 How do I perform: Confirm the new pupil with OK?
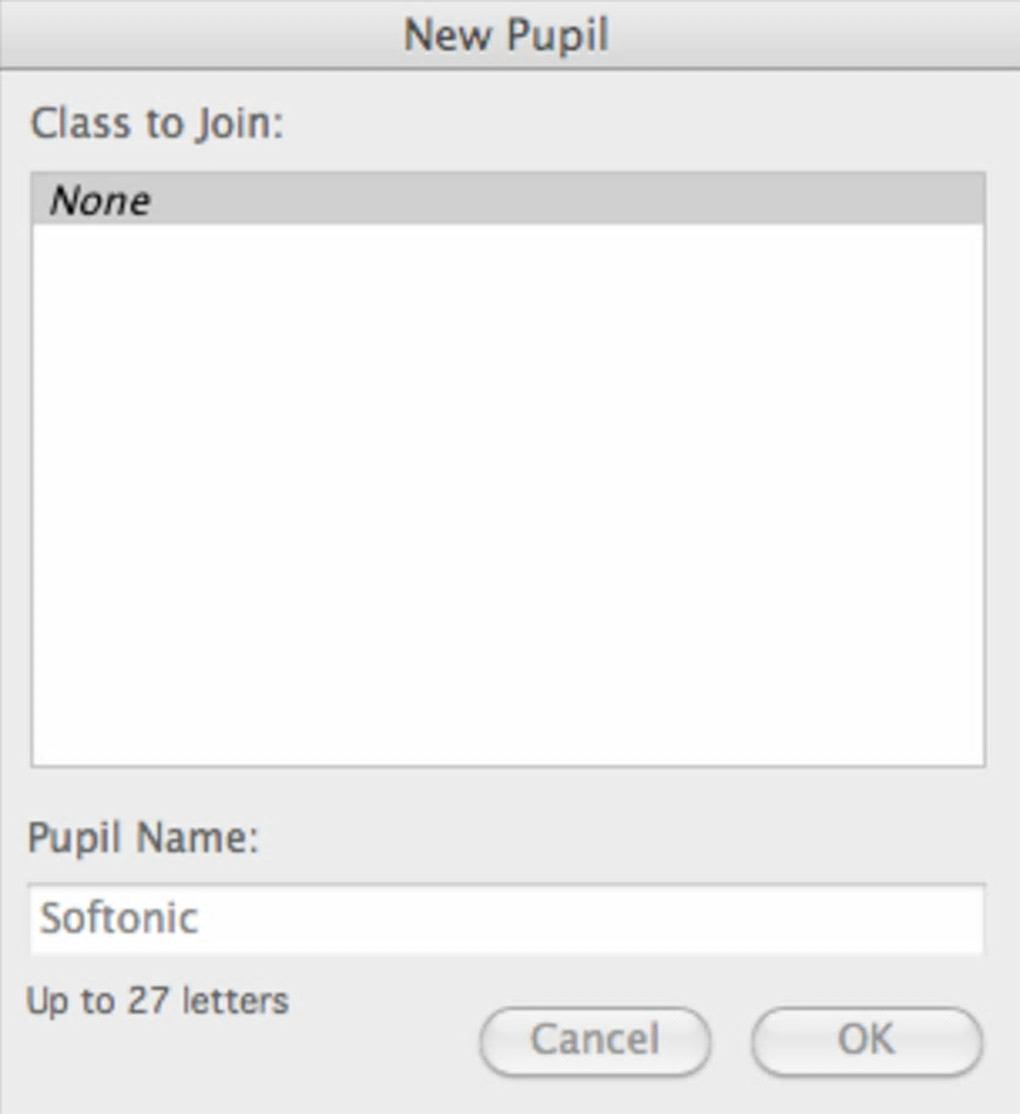click(866, 1040)
